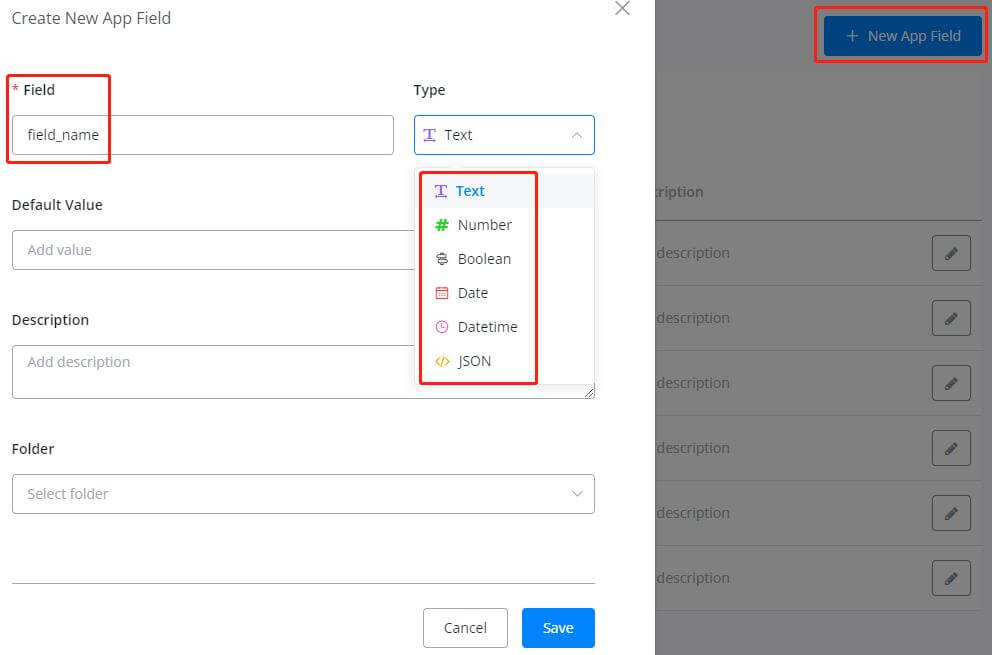This screenshot has width=992, height=655.
Task: Click the pencil edit icon in the last row
Action: tap(951, 578)
